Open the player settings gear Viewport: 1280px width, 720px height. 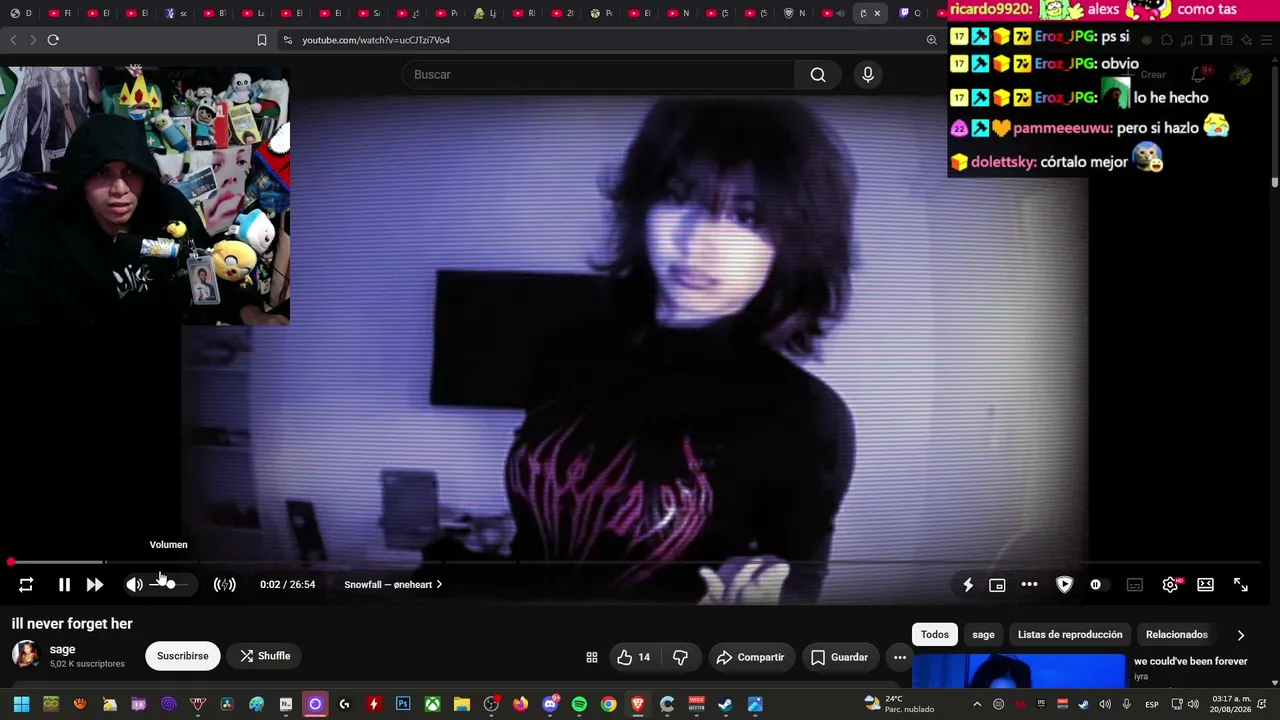pyautogui.click(x=1170, y=585)
